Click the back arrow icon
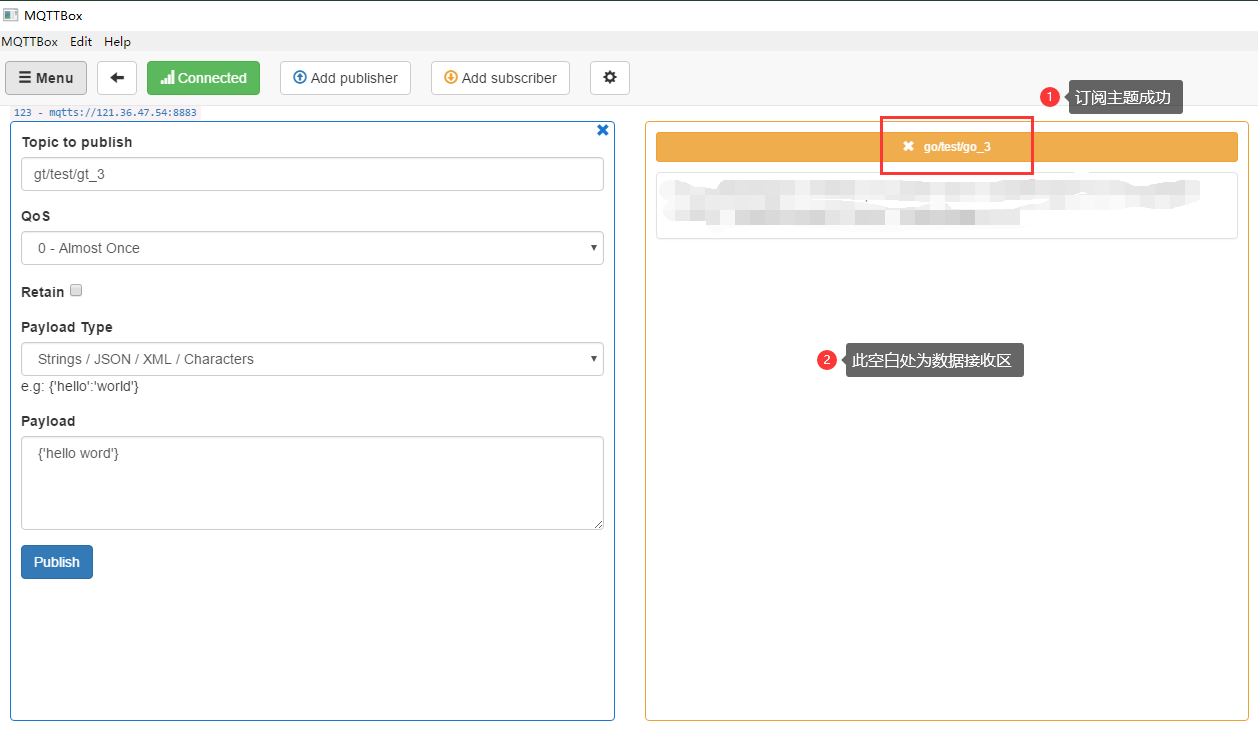The width and height of the screenshot is (1258, 731). 117,78
